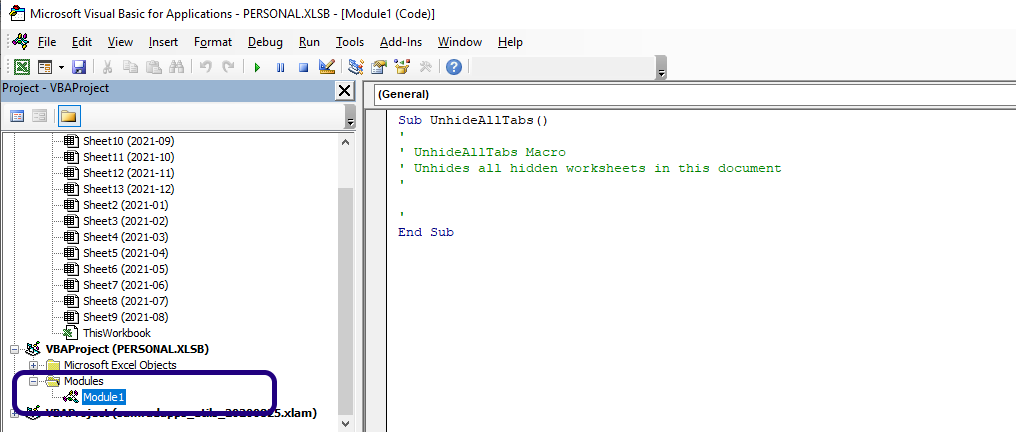The width and height of the screenshot is (1016, 432).
Task: Click the Undo arrow icon
Action: (205, 67)
